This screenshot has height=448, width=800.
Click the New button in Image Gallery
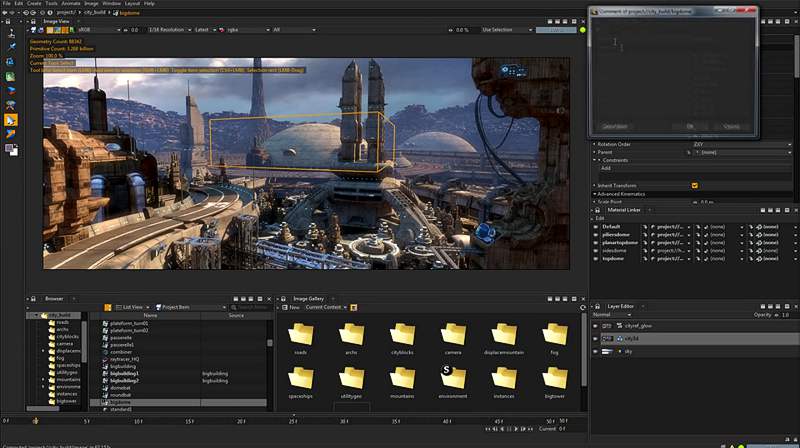point(291,307)
